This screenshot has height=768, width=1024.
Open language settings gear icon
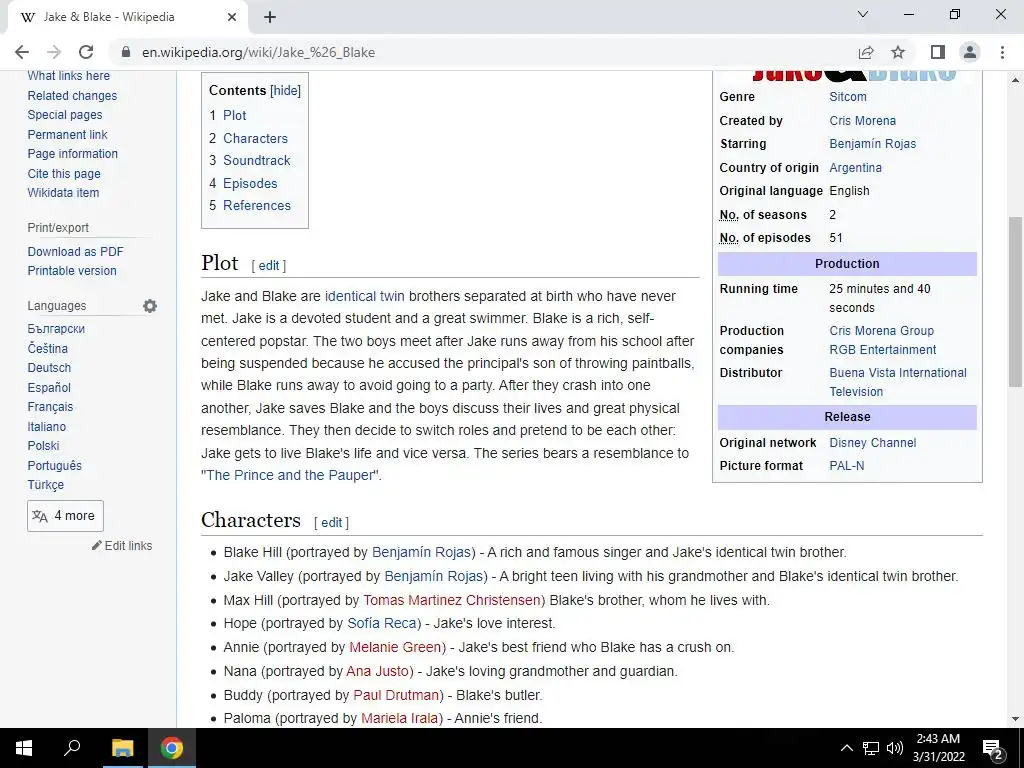150,306
